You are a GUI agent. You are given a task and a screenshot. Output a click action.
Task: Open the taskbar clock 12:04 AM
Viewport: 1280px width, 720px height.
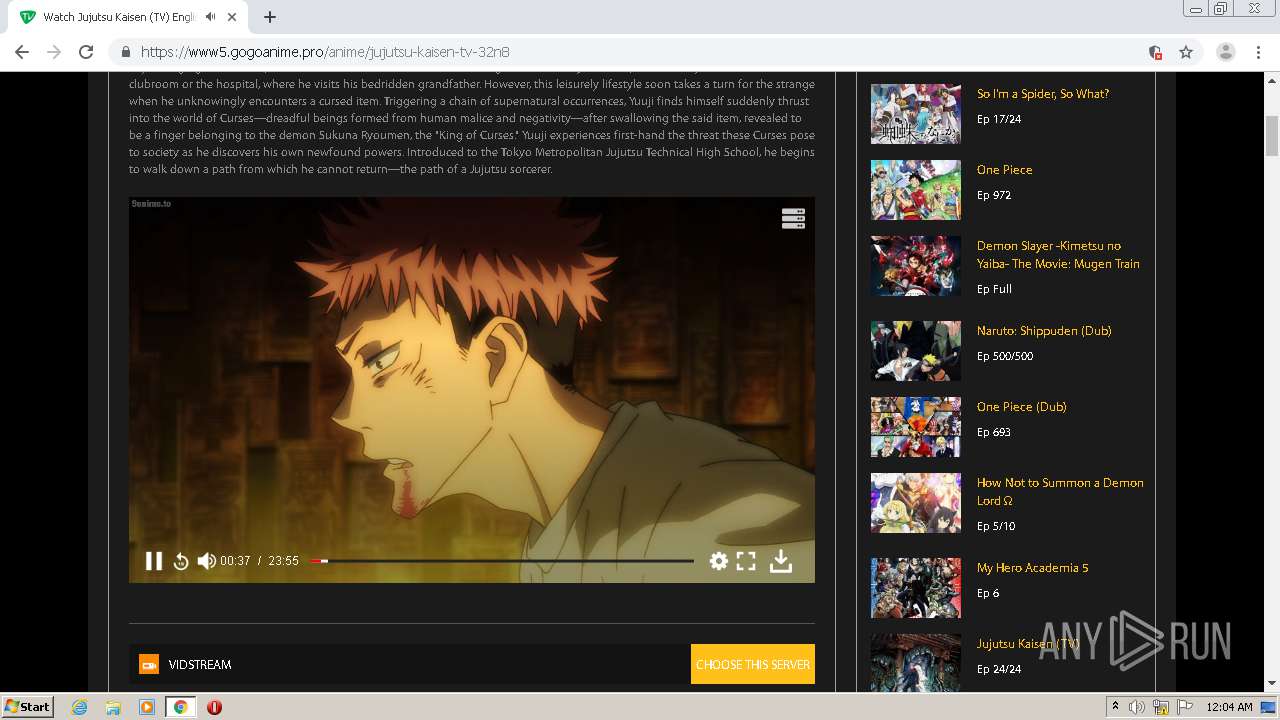1229,707
